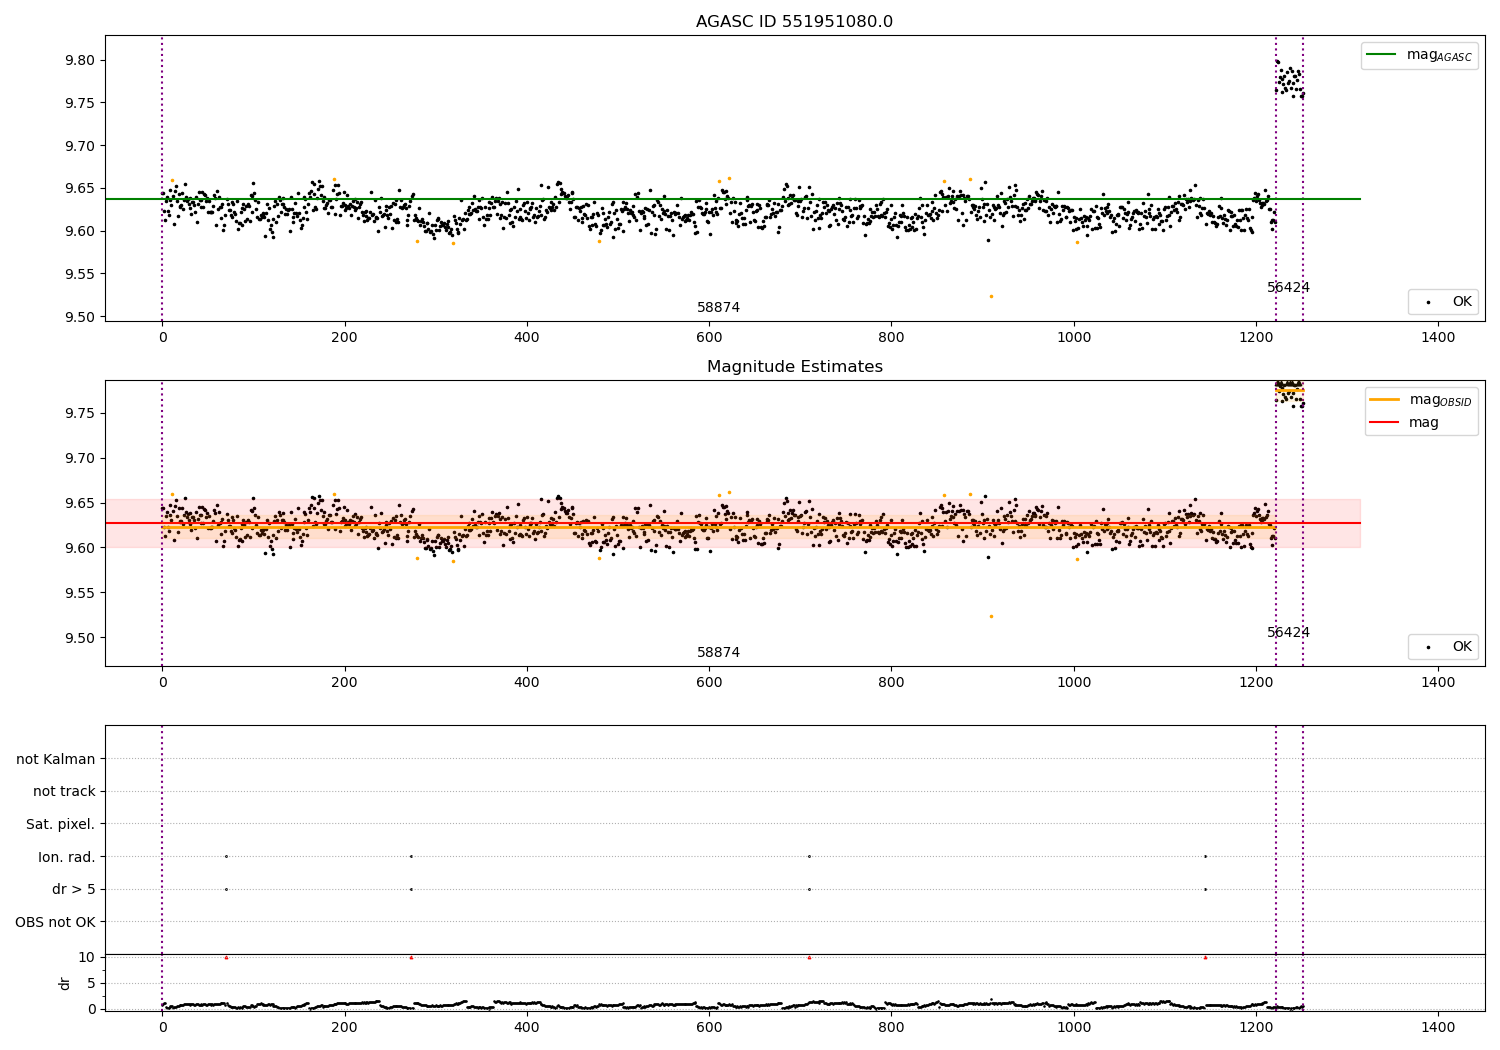The width and height of the screenshot is (1500, 1050).
Task: Click the 'OBS not OK' axis label
Action: pyautogui.click(x=55, y=922)
